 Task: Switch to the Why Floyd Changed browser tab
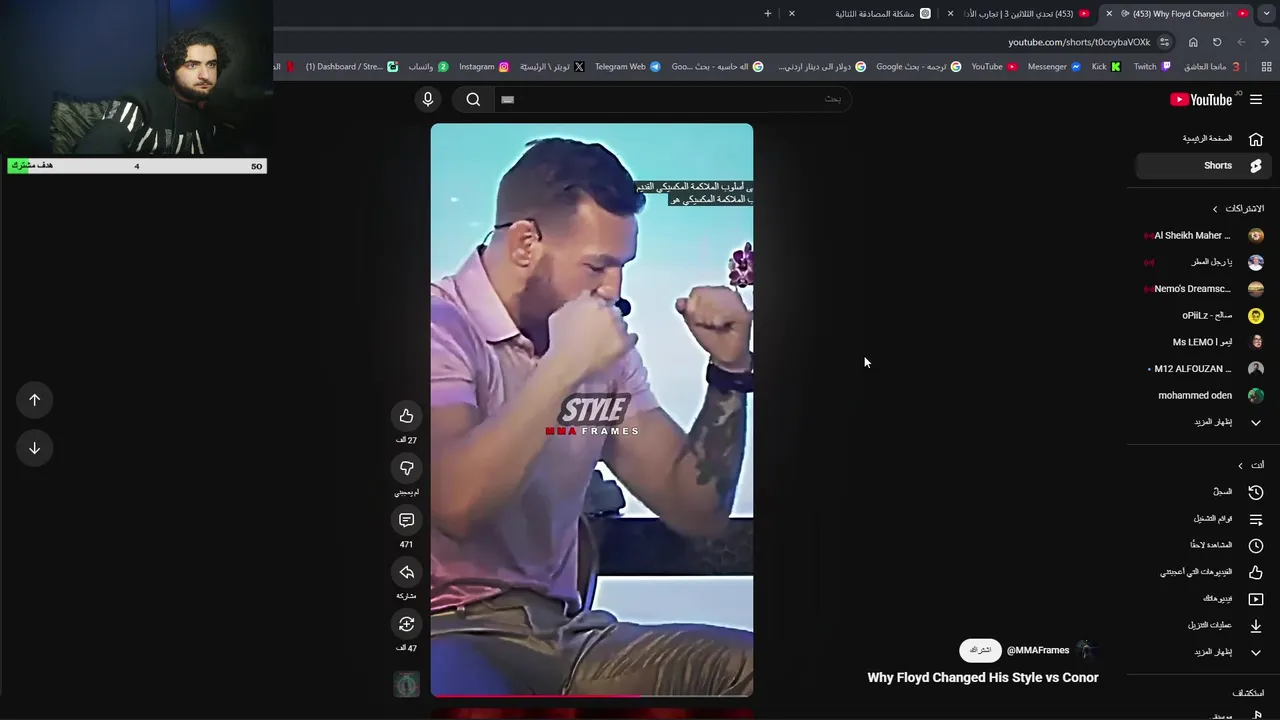click(x=1179, y=14)
